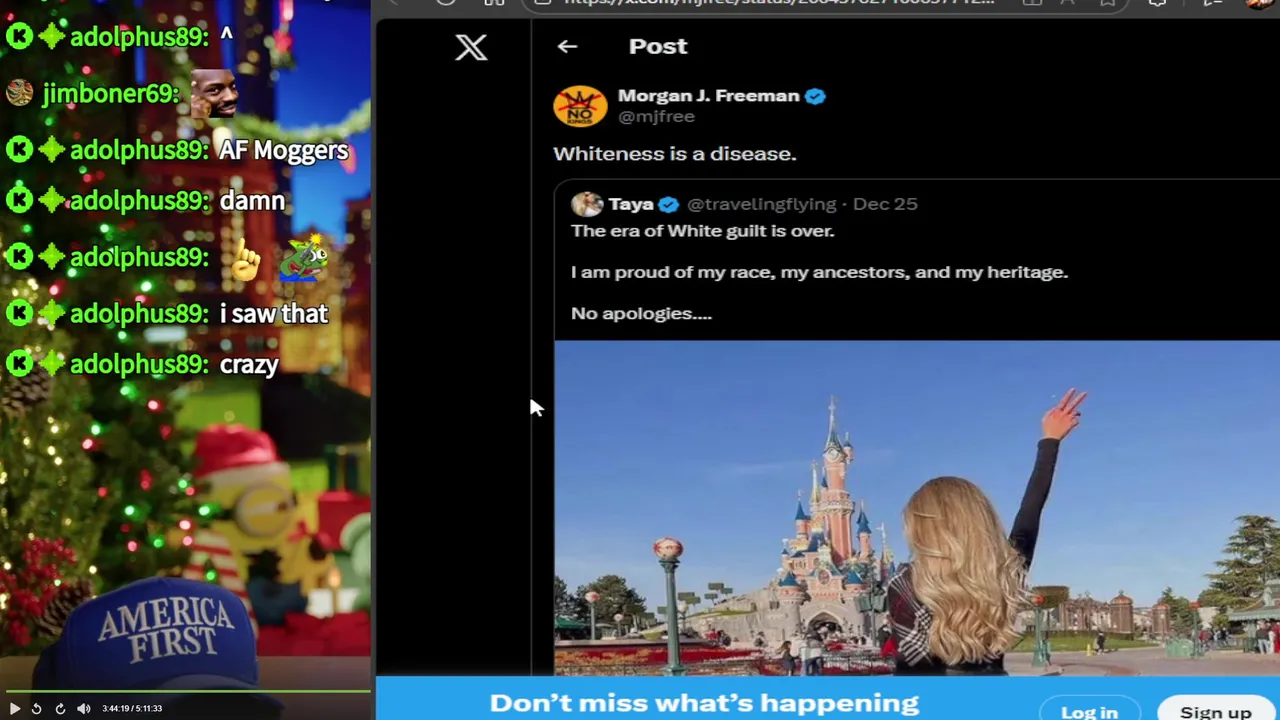The image size is (1280, 720).
Task: Click the 'crazy' chat message
Action: pyautogui.click(x=249, y=365)
